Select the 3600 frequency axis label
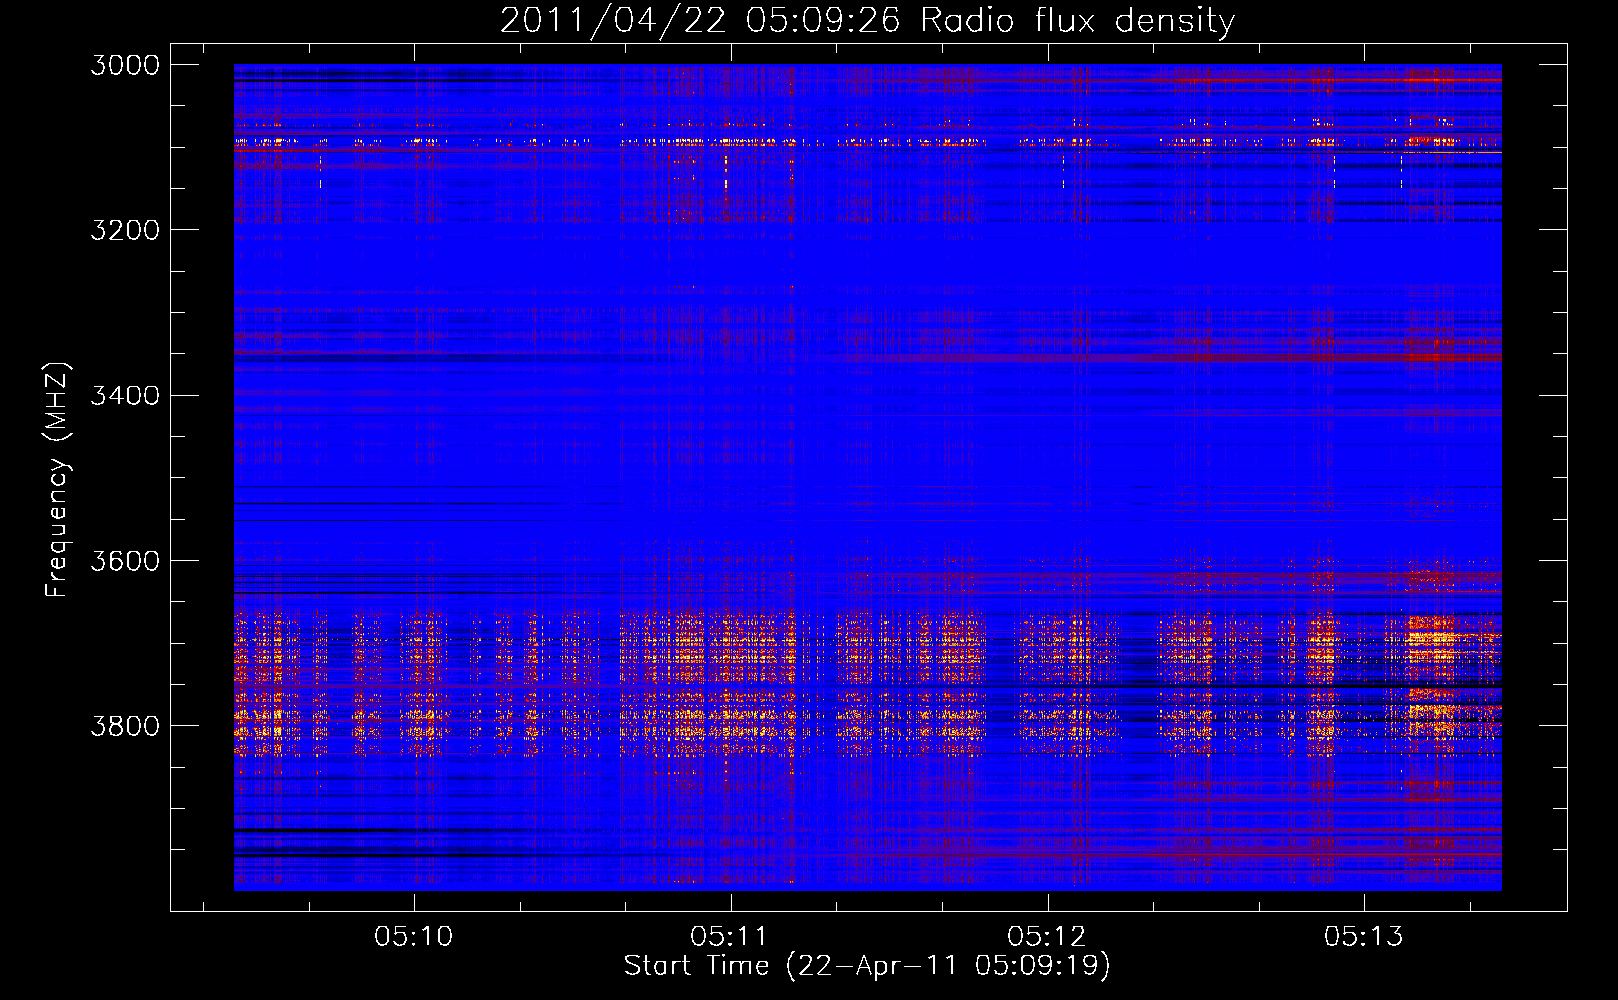1618x1000 pixels. 125,560
